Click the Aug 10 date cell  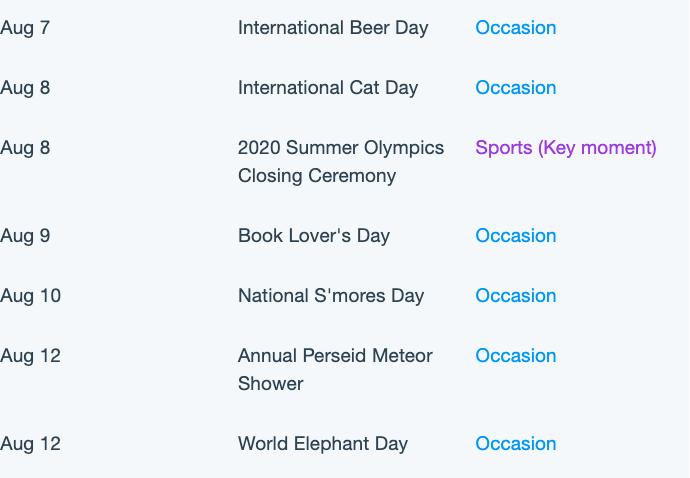30,296
